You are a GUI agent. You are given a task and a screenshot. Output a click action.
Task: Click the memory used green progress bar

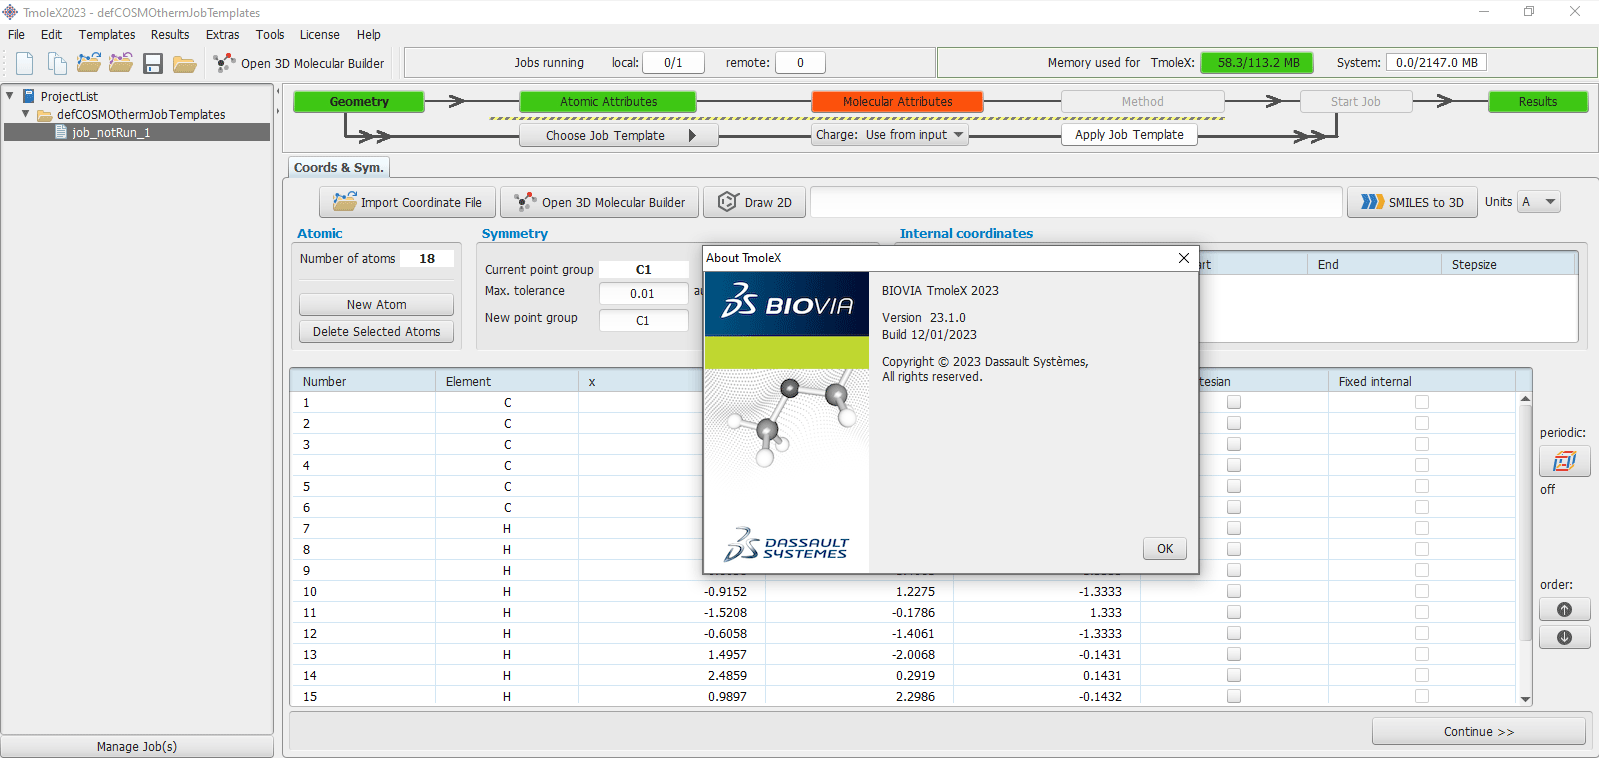tap(1257, 62)
